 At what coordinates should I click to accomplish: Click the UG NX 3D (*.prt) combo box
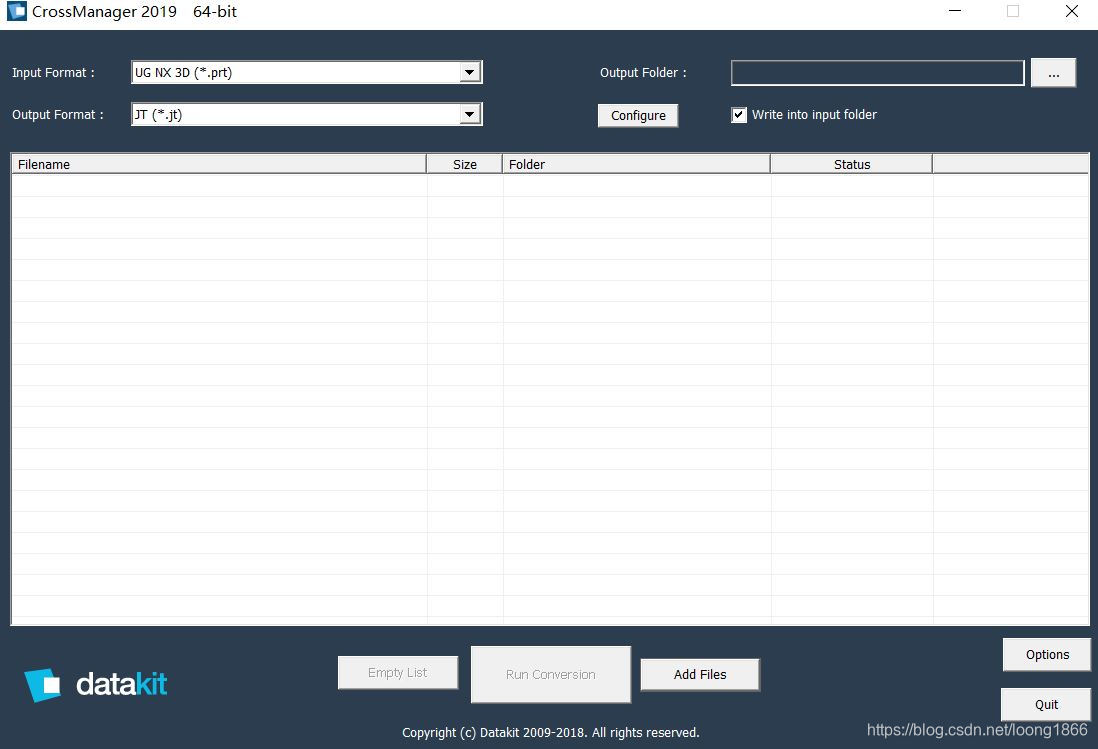(x=307, y=72)
